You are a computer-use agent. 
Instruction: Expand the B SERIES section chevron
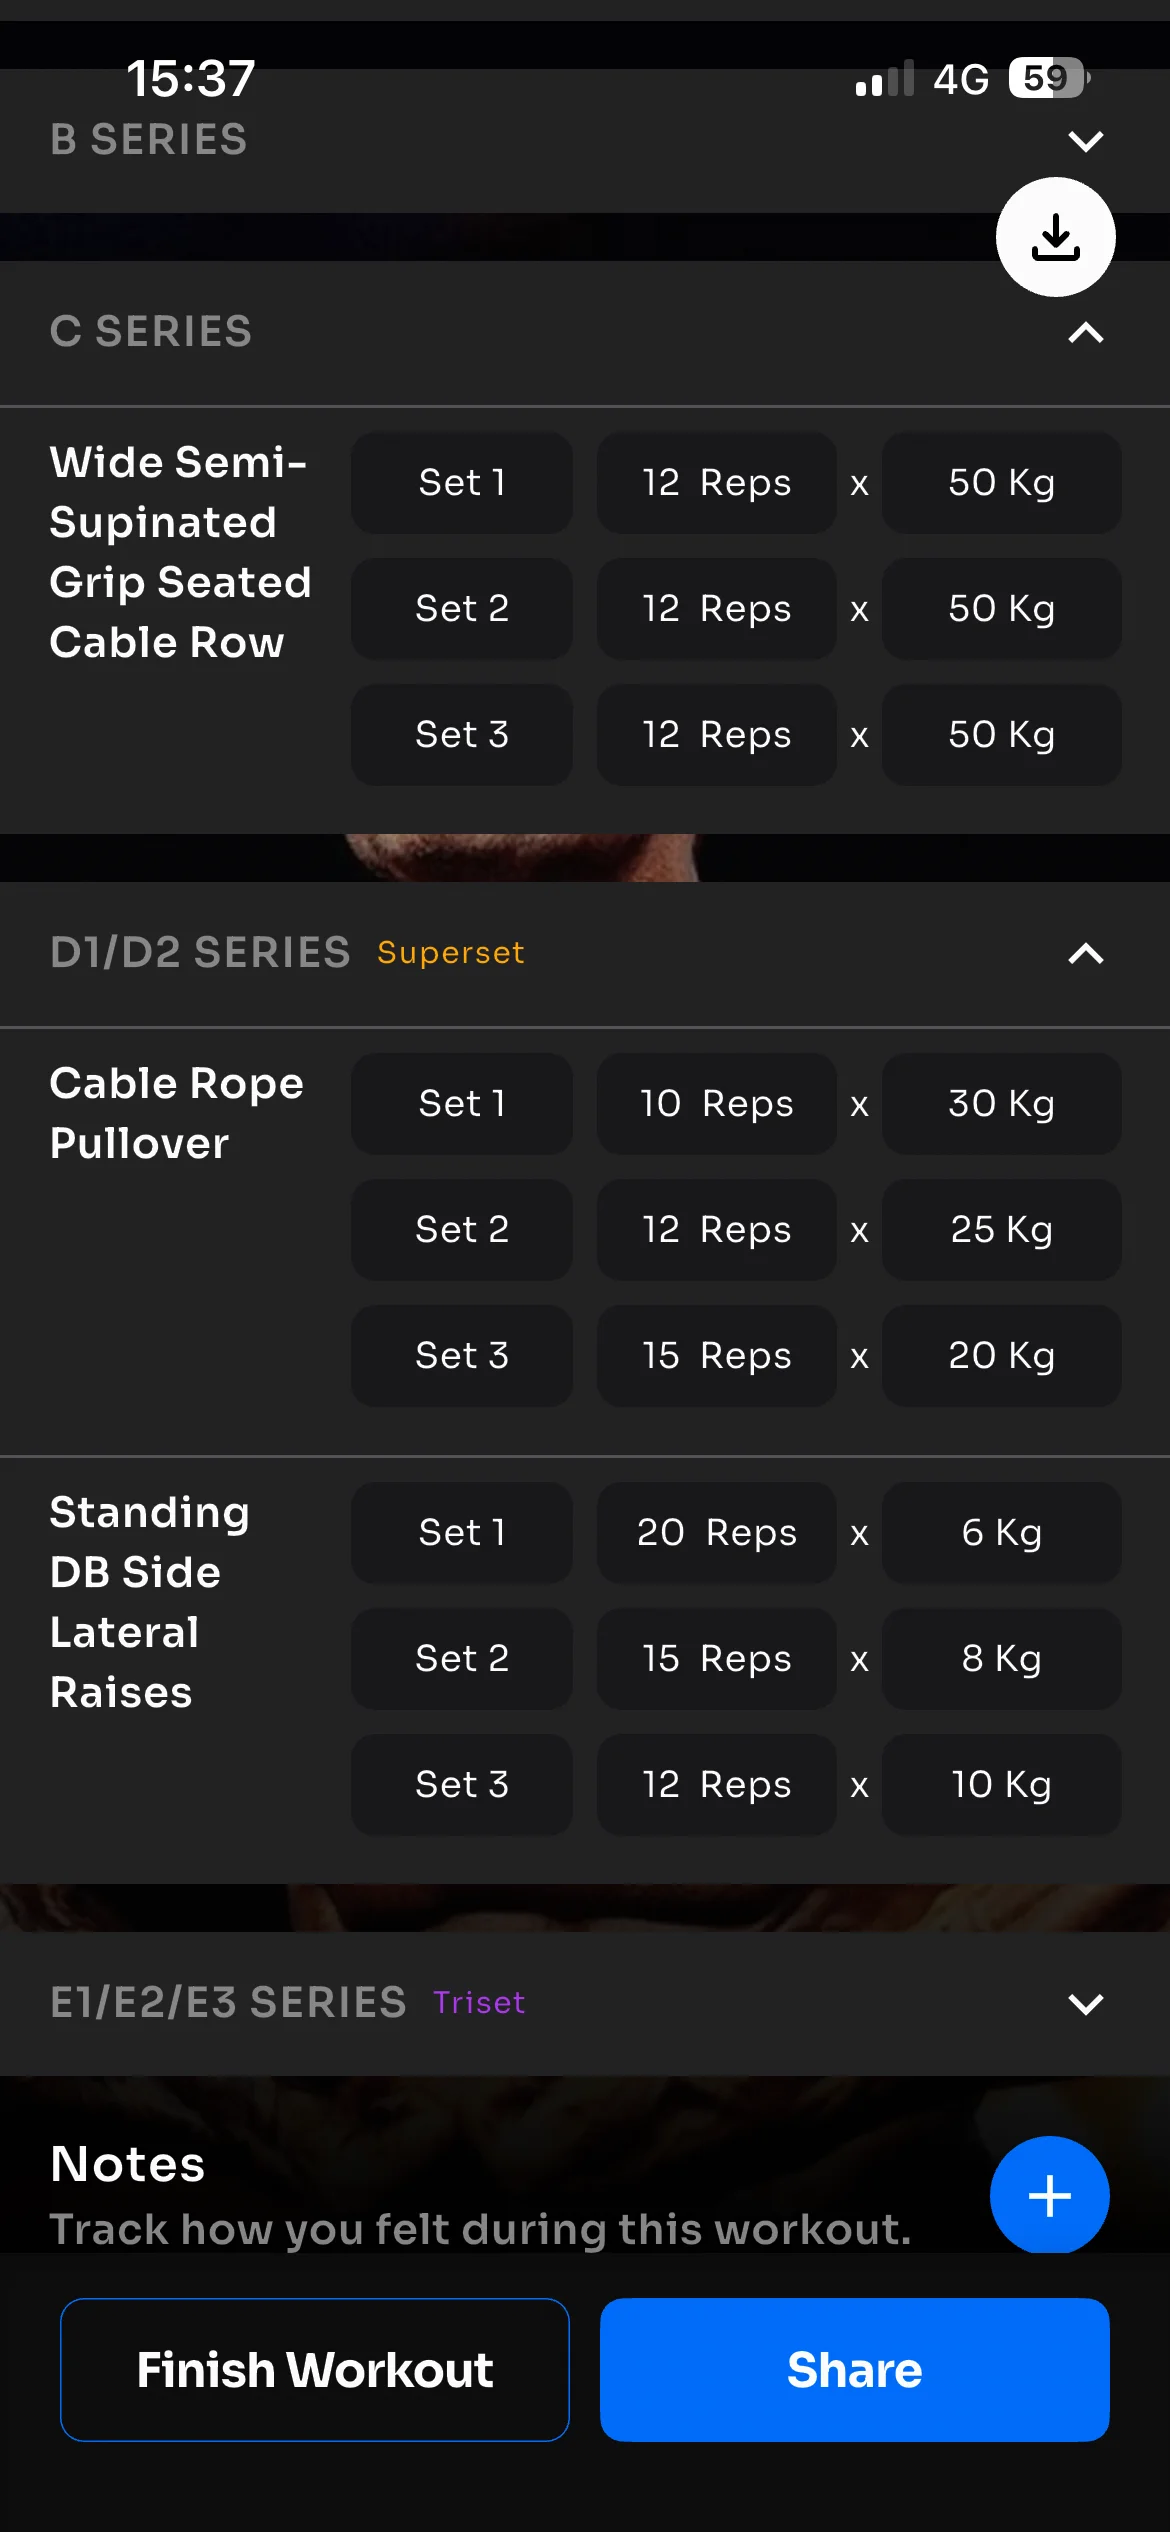pyautogui.click(x=1085, y=141)
